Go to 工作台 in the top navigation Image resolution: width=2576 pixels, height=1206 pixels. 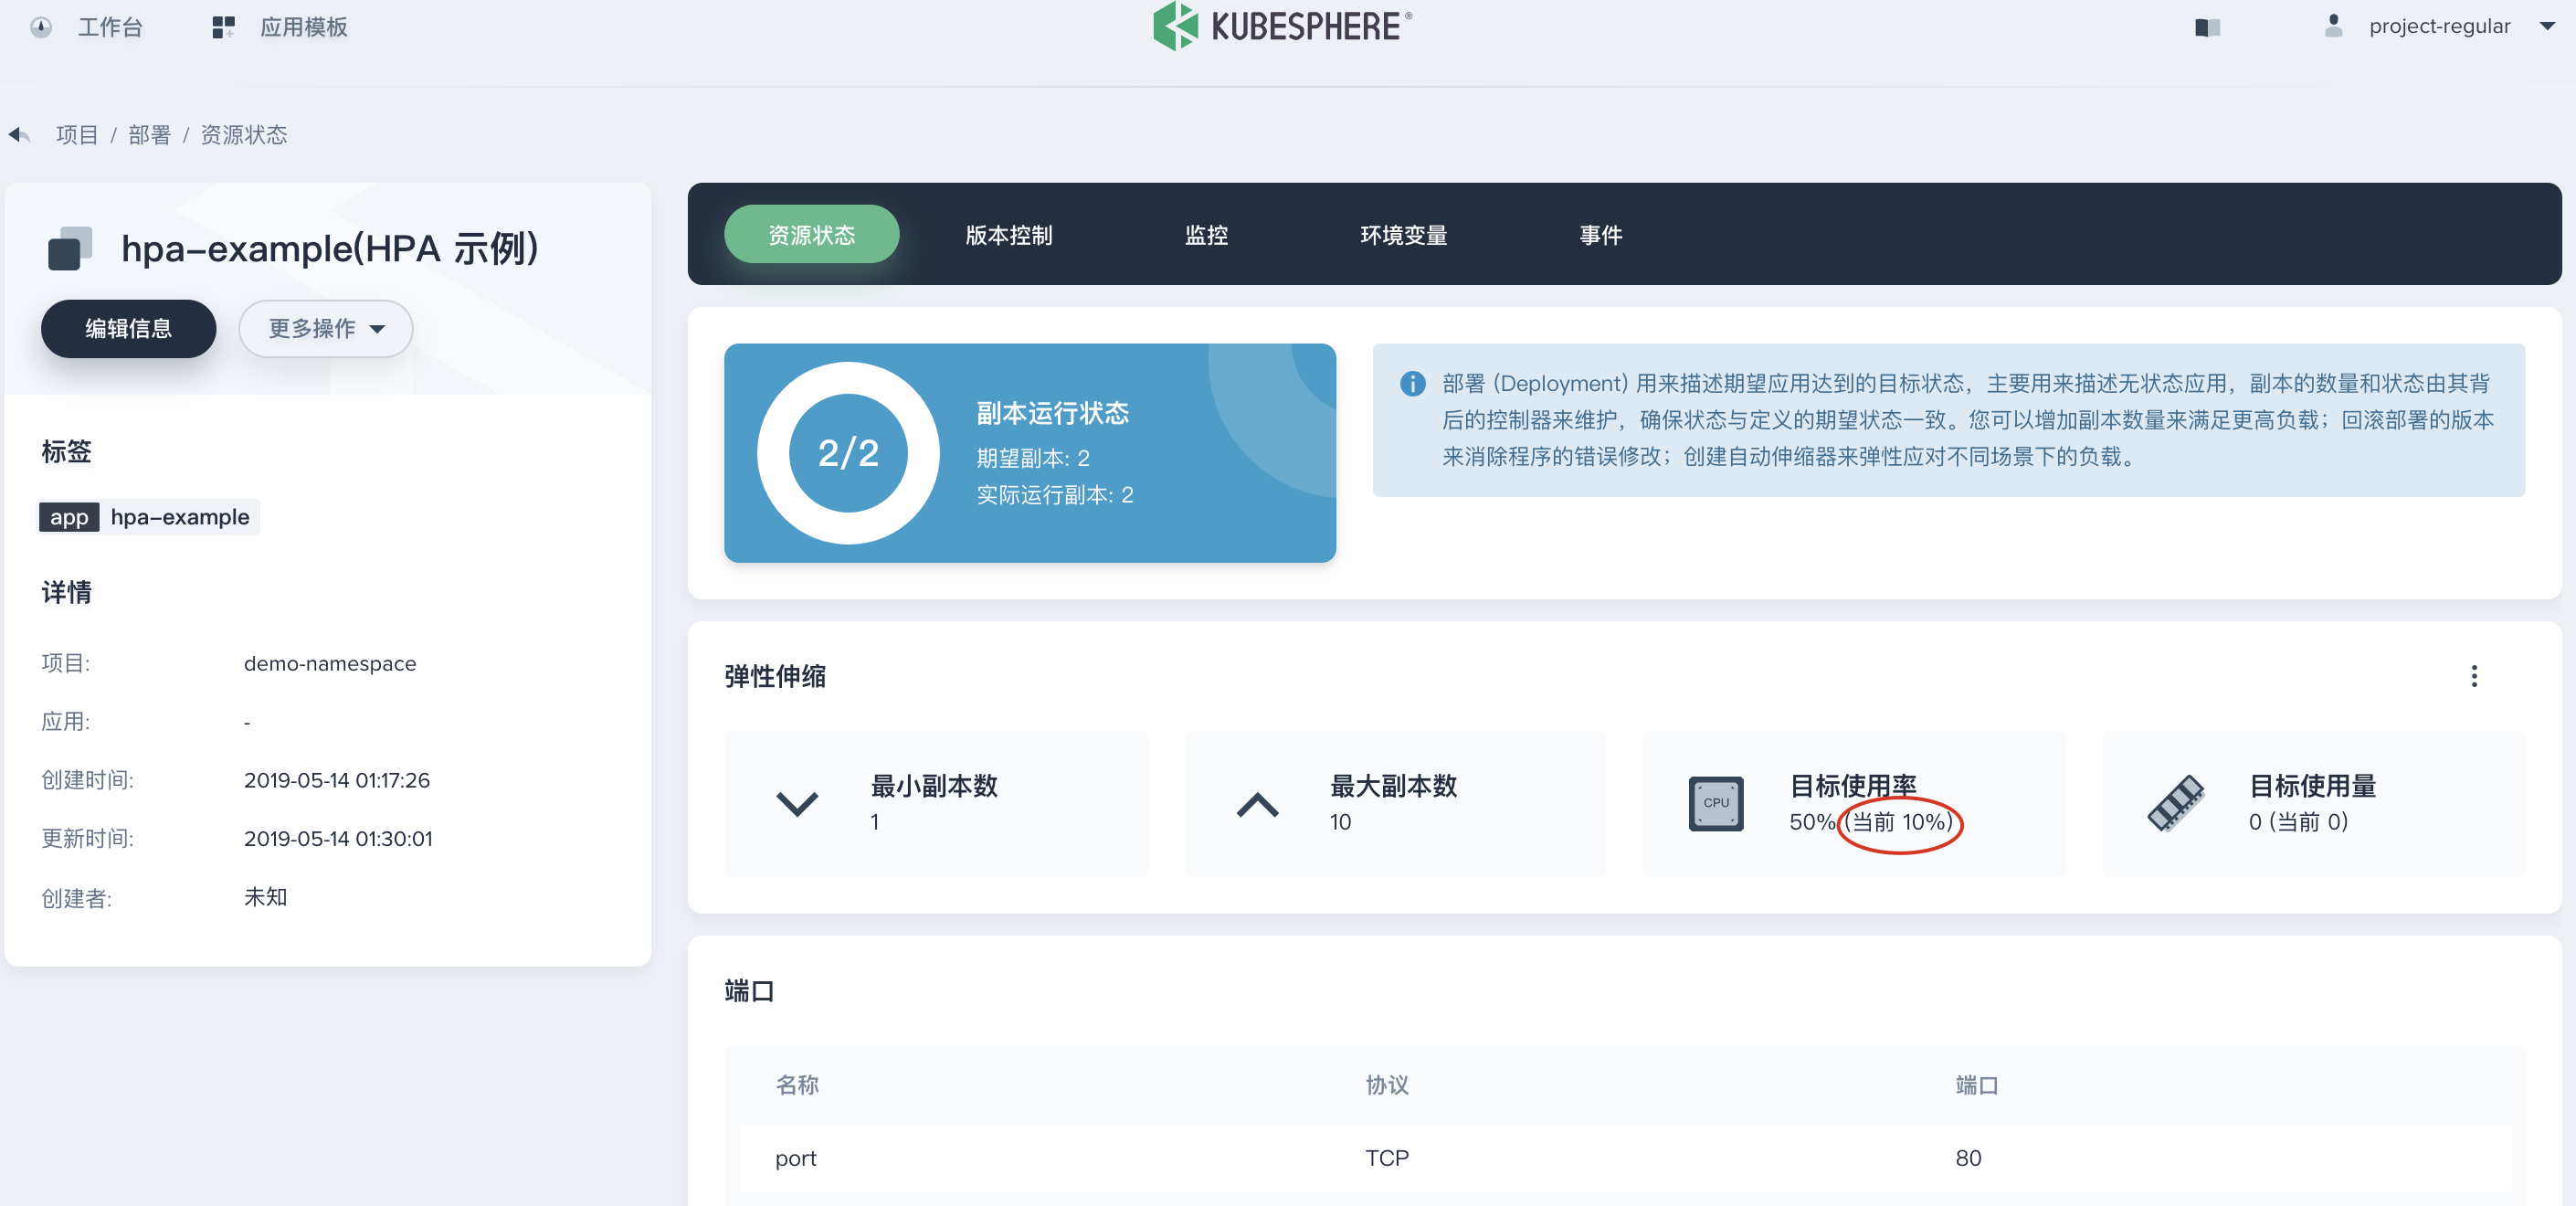pyautogui.click(x=110, y=27)
